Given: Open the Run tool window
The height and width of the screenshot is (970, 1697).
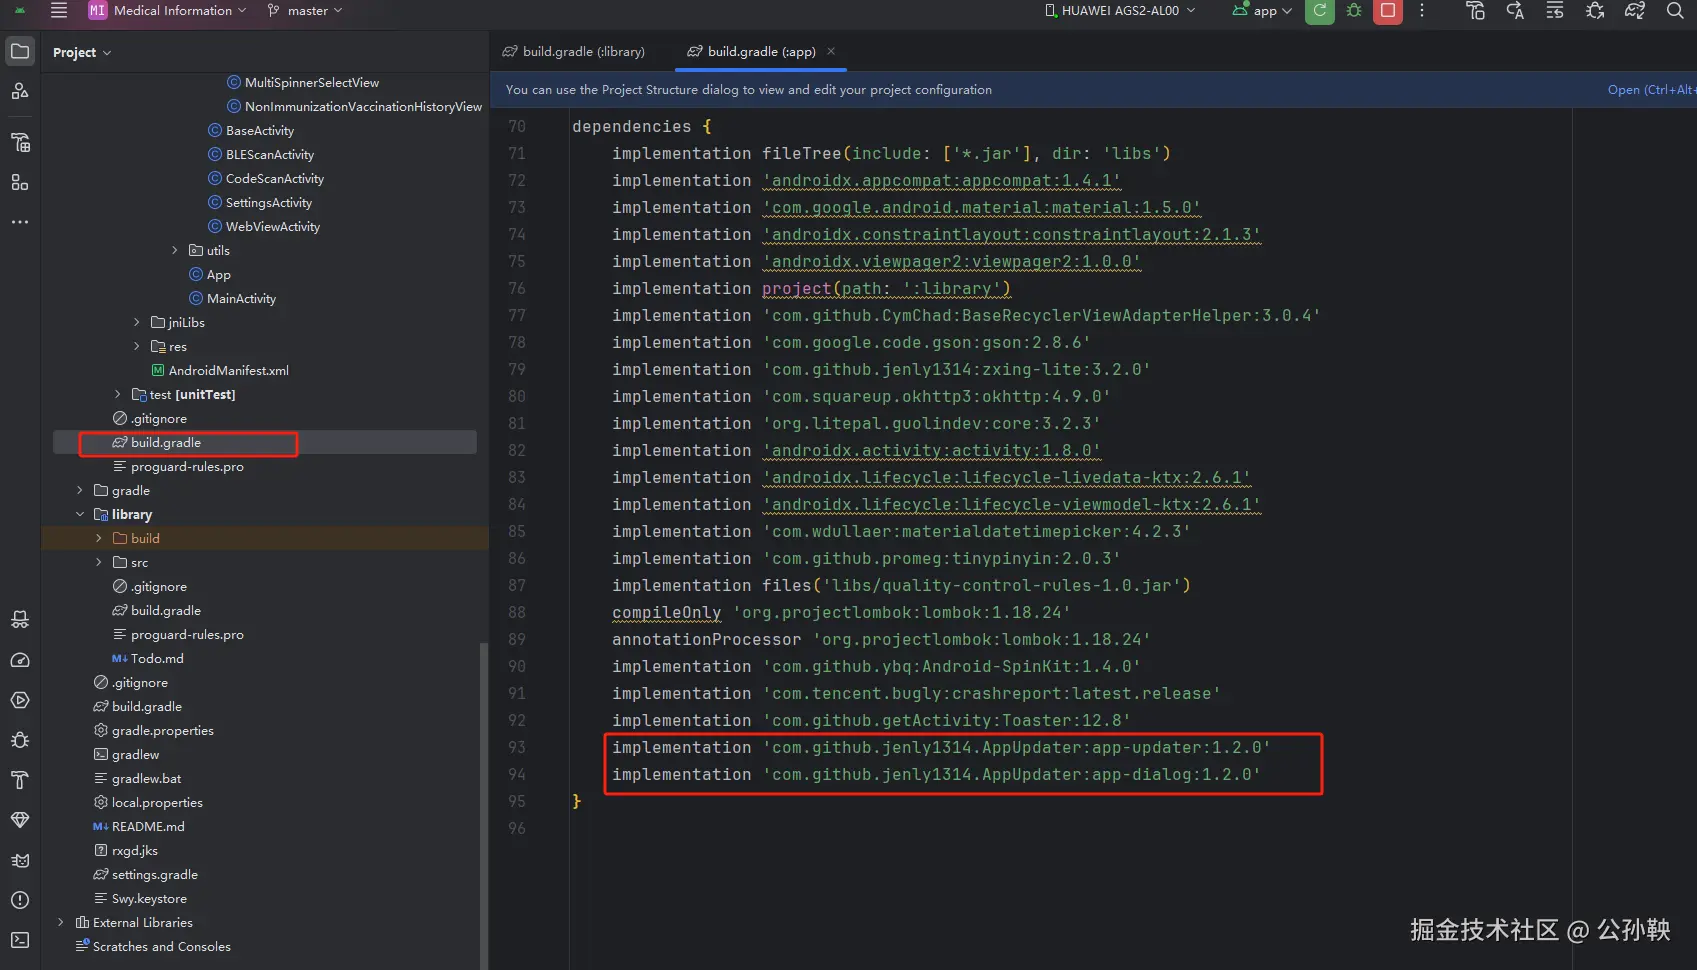Looking at the screenshot, I should click(20, 700).
